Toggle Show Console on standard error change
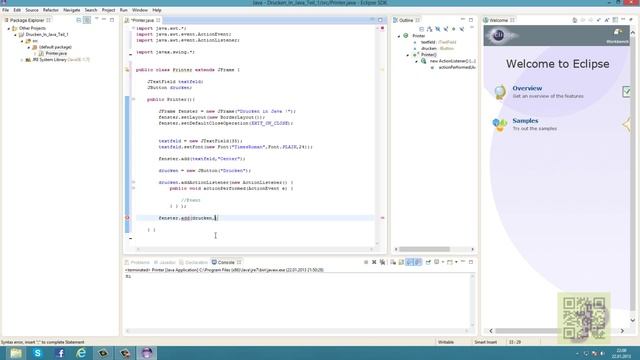Screen dimensions: 640x360 pos(418,262)
